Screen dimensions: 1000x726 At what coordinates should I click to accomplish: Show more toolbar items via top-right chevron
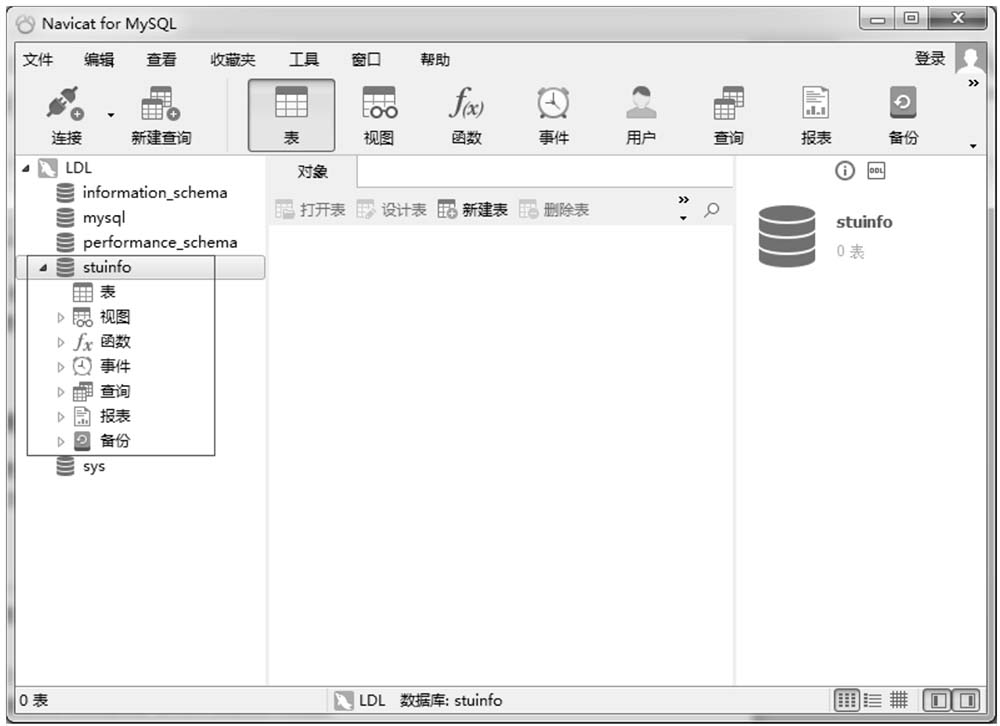[x=973, y=83]
